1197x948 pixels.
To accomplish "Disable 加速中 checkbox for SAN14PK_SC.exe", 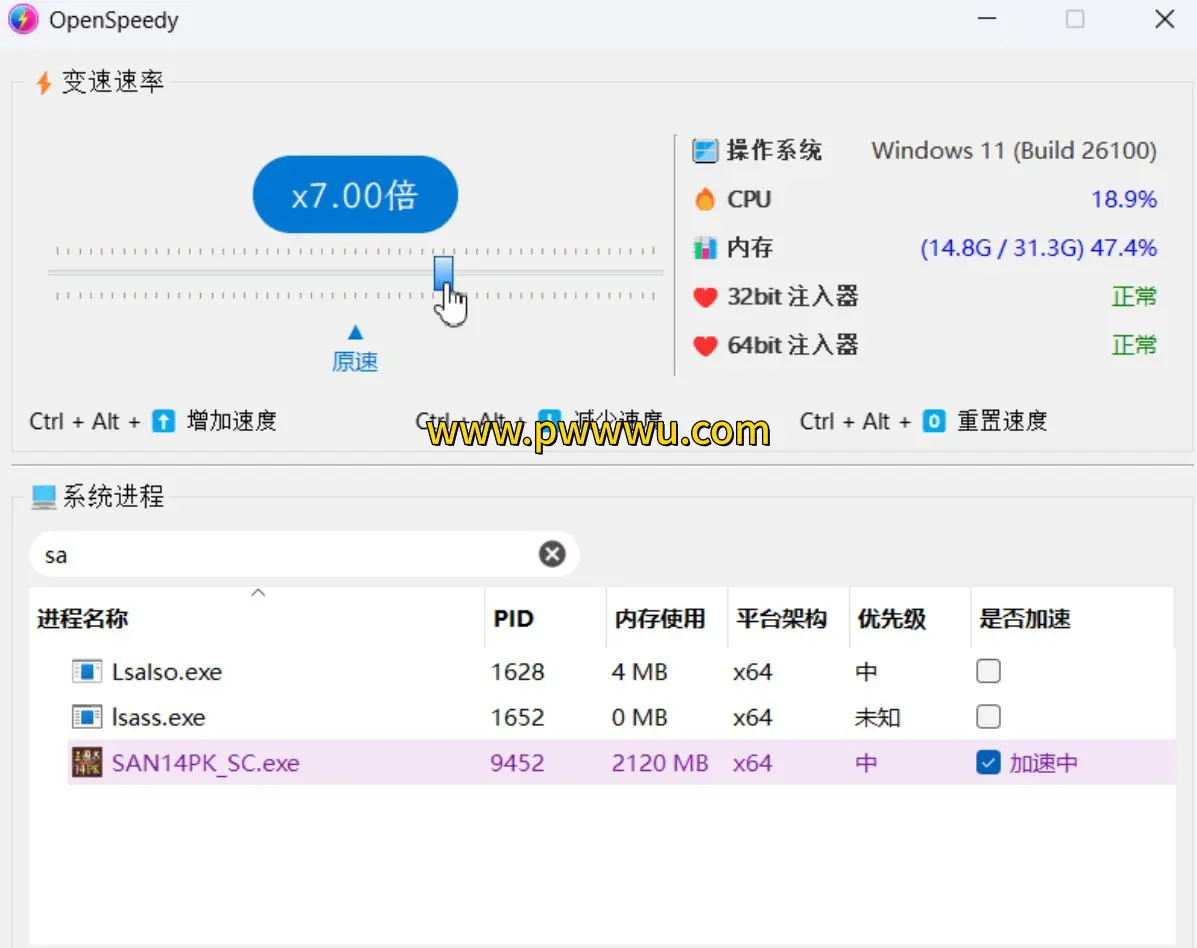I will [988, 762].
